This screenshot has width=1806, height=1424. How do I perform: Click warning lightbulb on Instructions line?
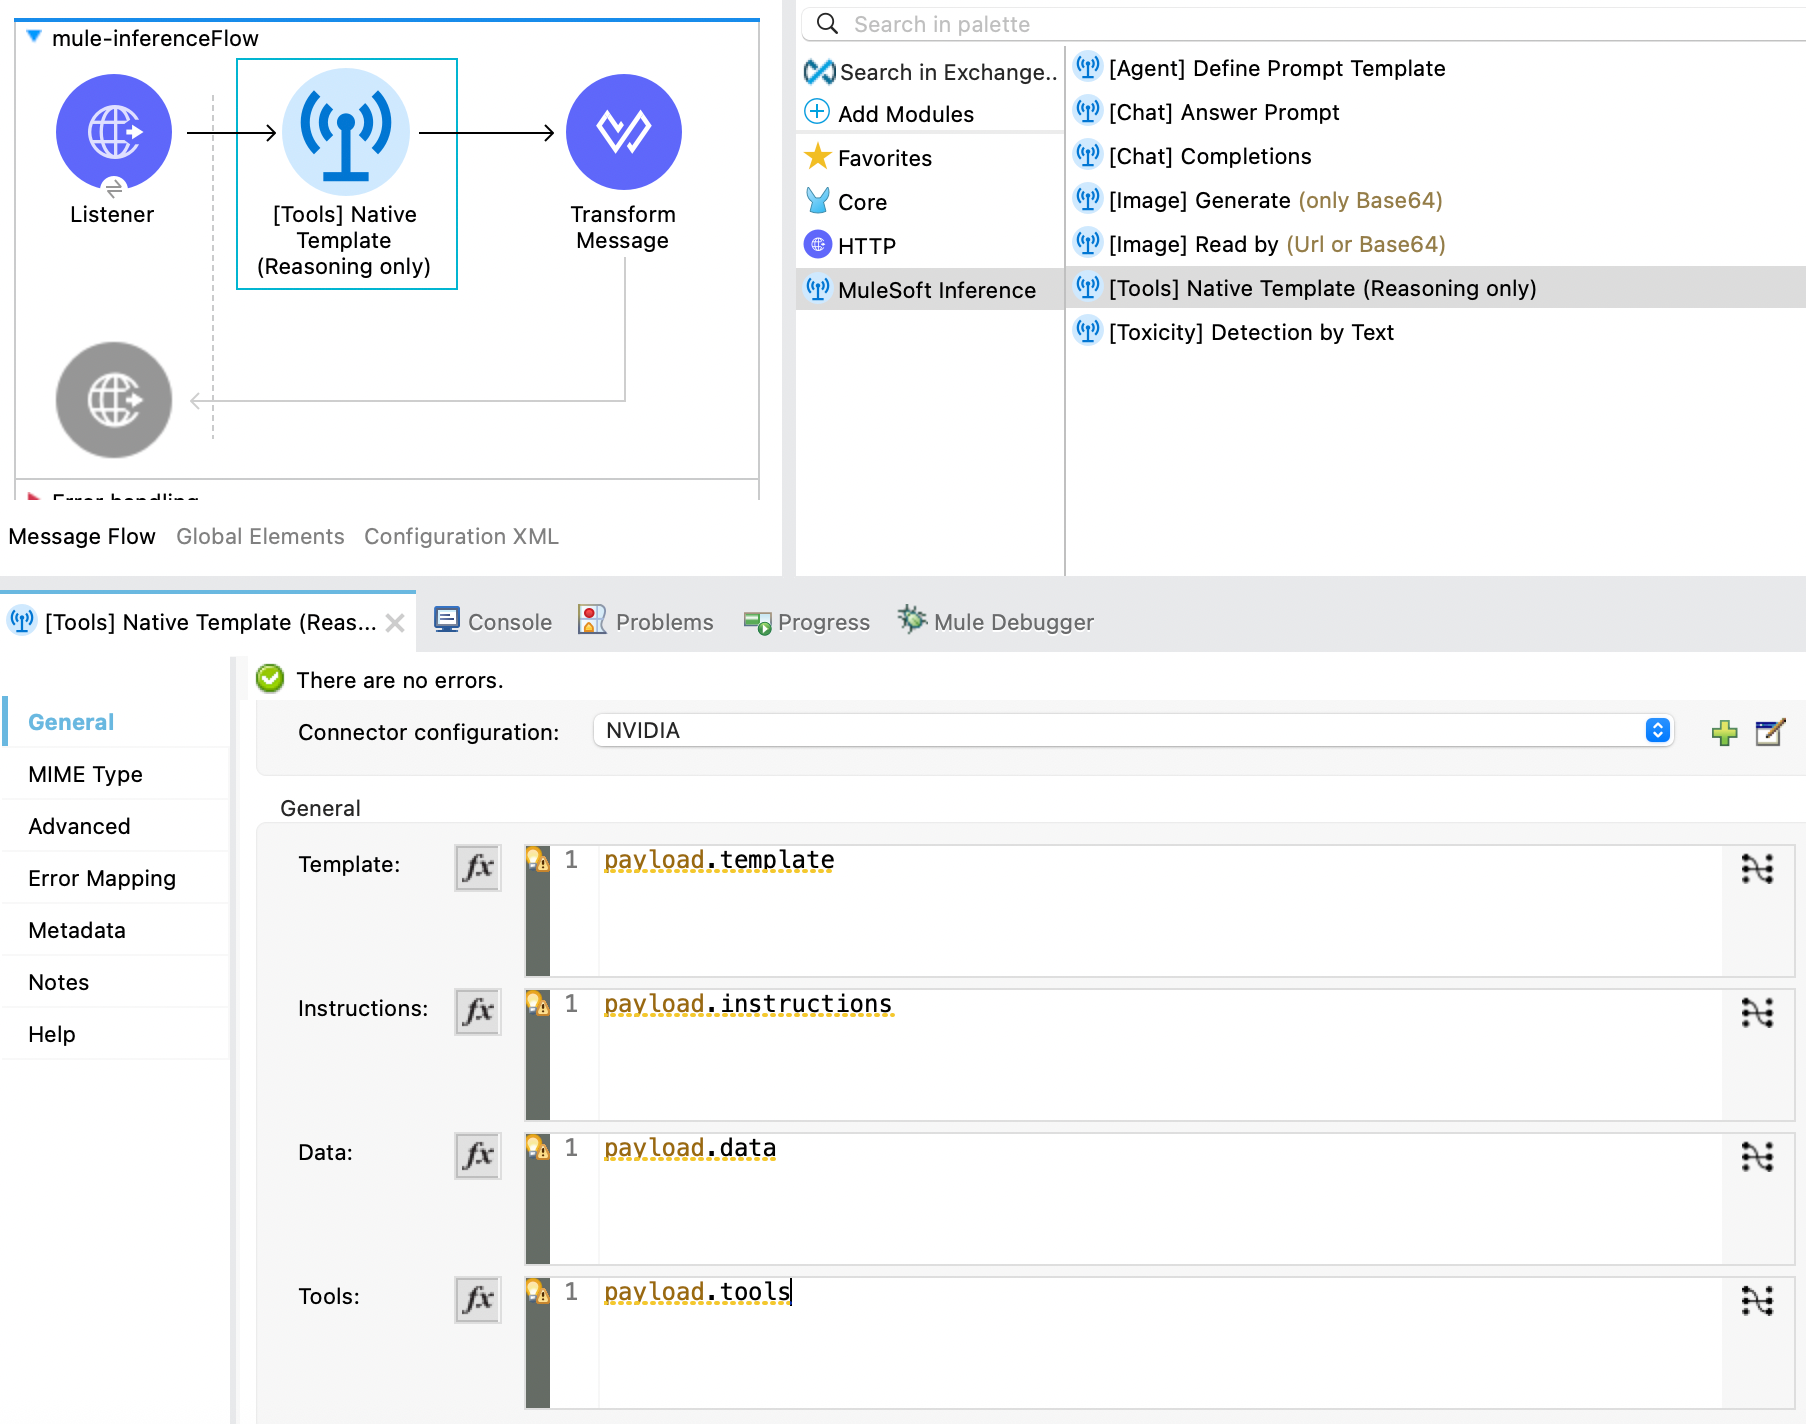[x=538, y=1003]
